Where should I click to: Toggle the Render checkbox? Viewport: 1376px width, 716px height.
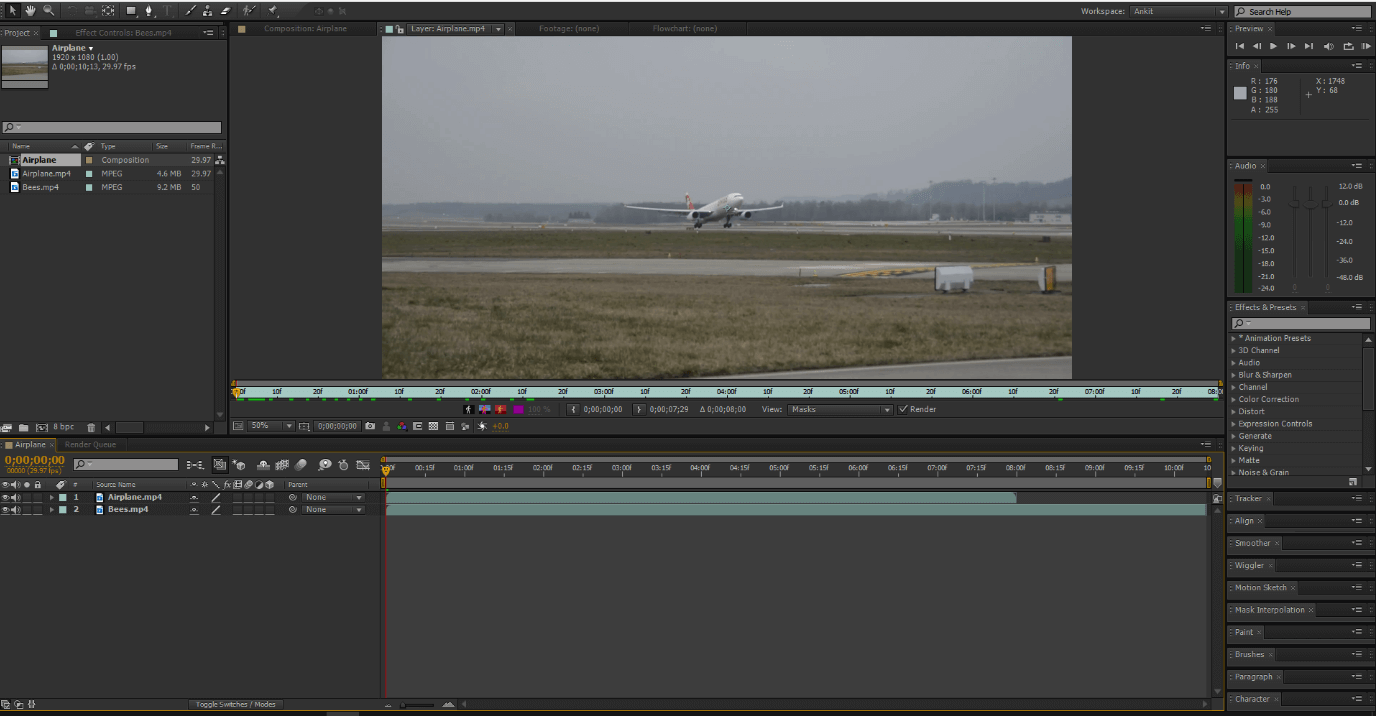click(x=904, y=409)
